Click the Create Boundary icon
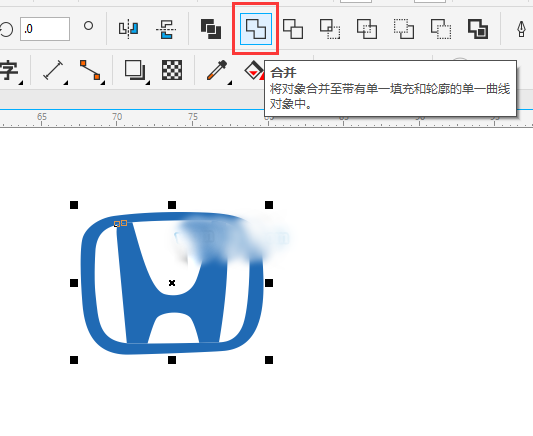This screenshot has height=436, width=533. [x=478, y=29]
